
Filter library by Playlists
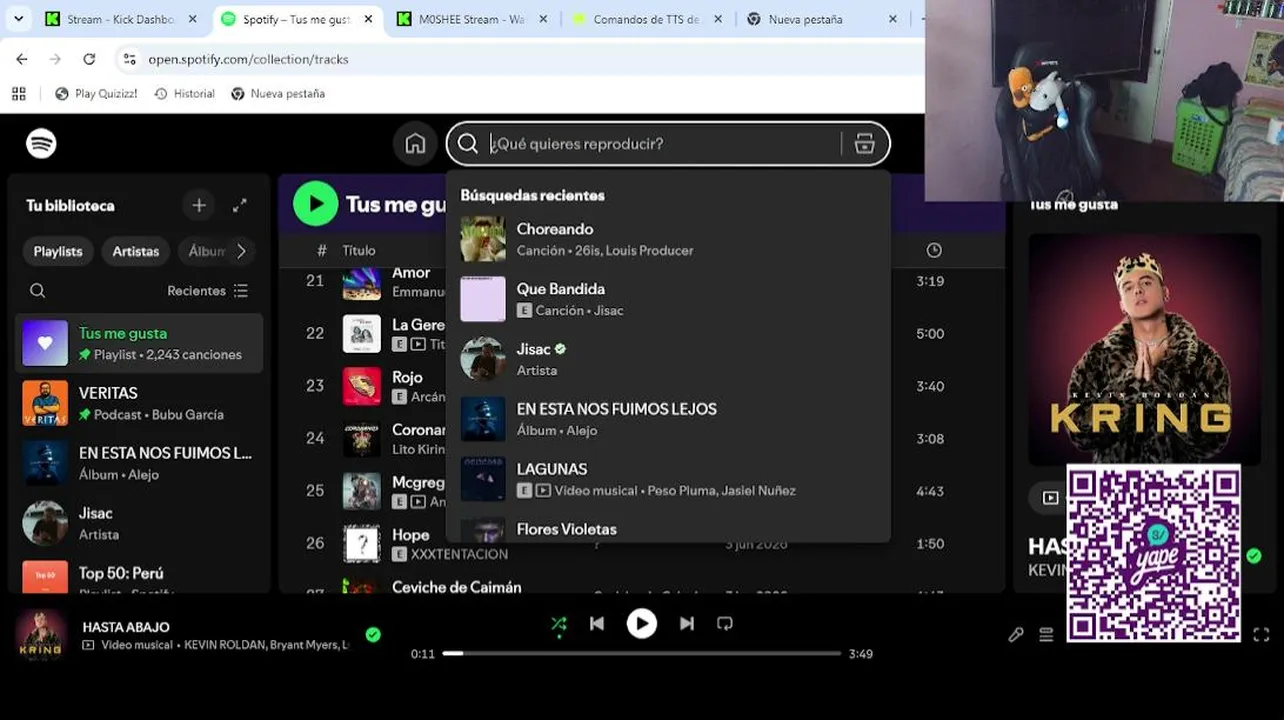58,251
